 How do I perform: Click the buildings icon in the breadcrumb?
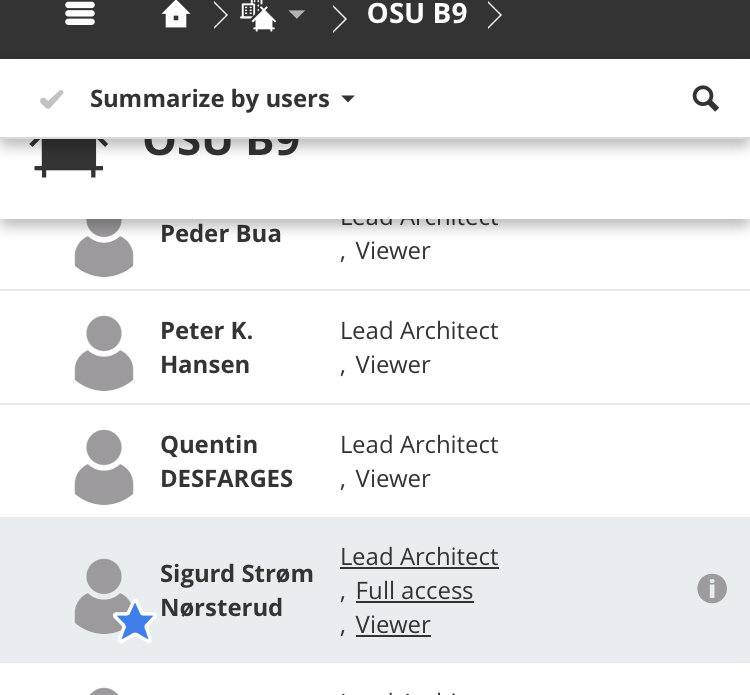(258, 16)
